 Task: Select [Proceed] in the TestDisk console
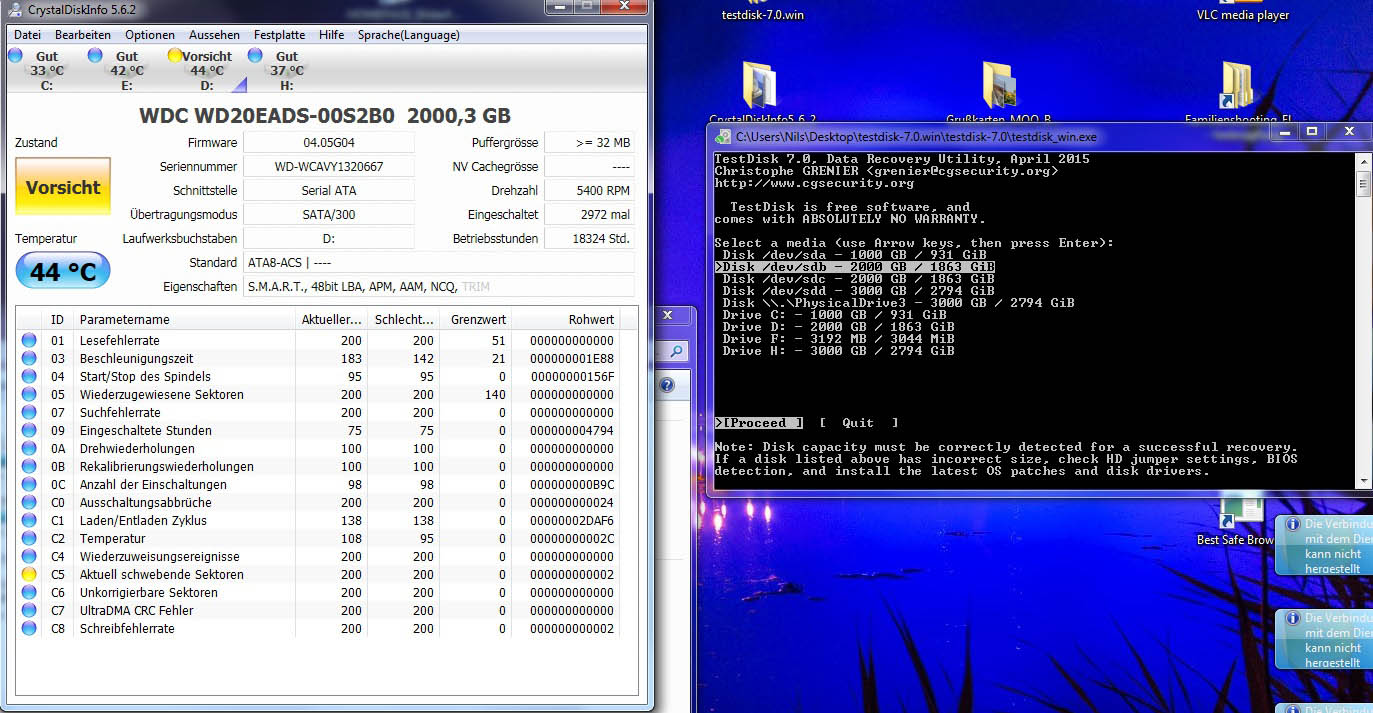click(759, 423)
